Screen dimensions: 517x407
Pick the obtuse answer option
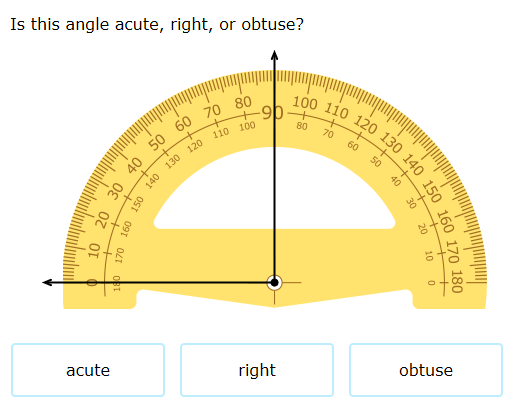pyautogui.click(x=426, y=370)
